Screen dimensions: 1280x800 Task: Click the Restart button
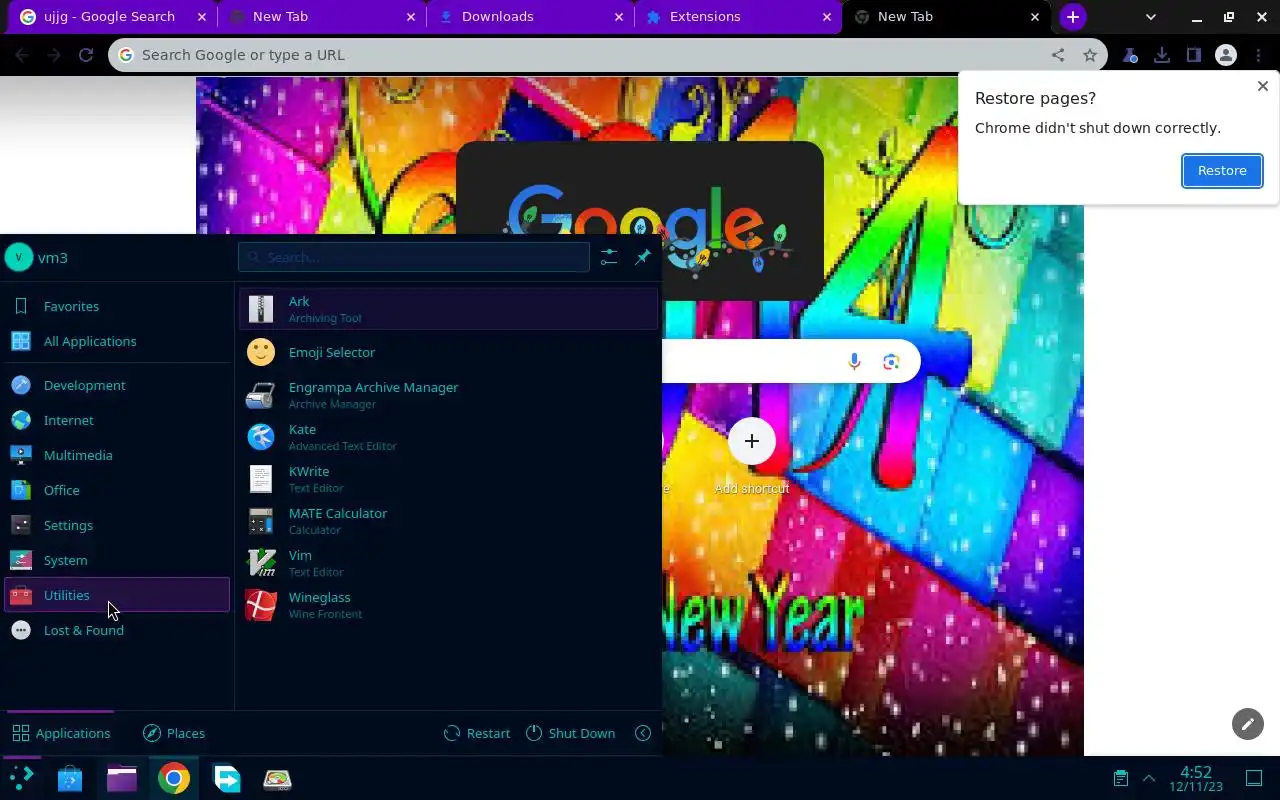[477, 733]
